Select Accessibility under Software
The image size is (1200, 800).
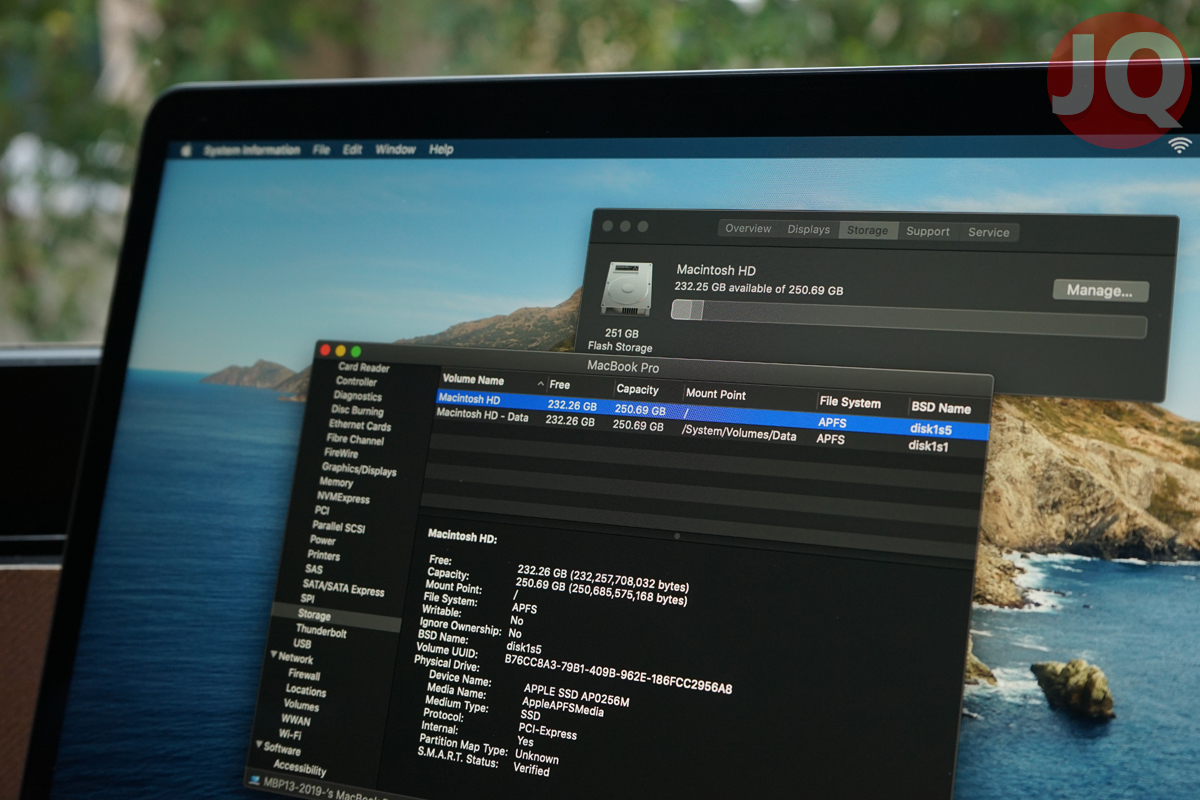[x=299, y=770]
